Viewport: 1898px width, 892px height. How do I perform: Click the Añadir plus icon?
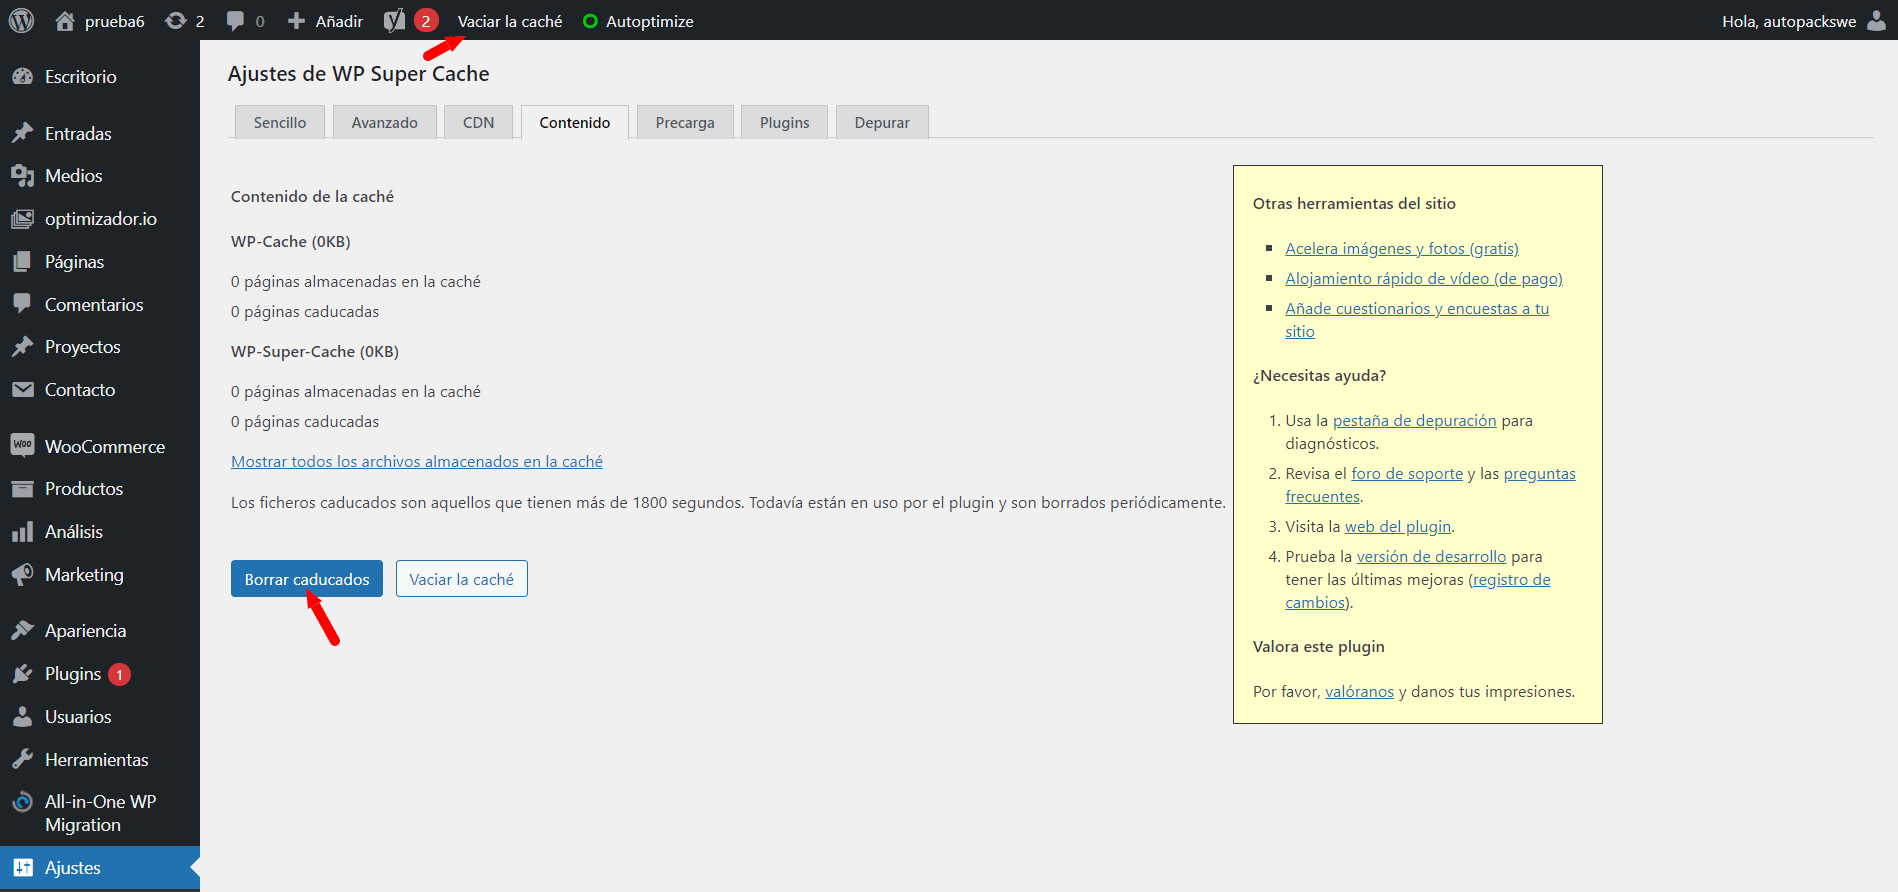[x=296, y=21]
